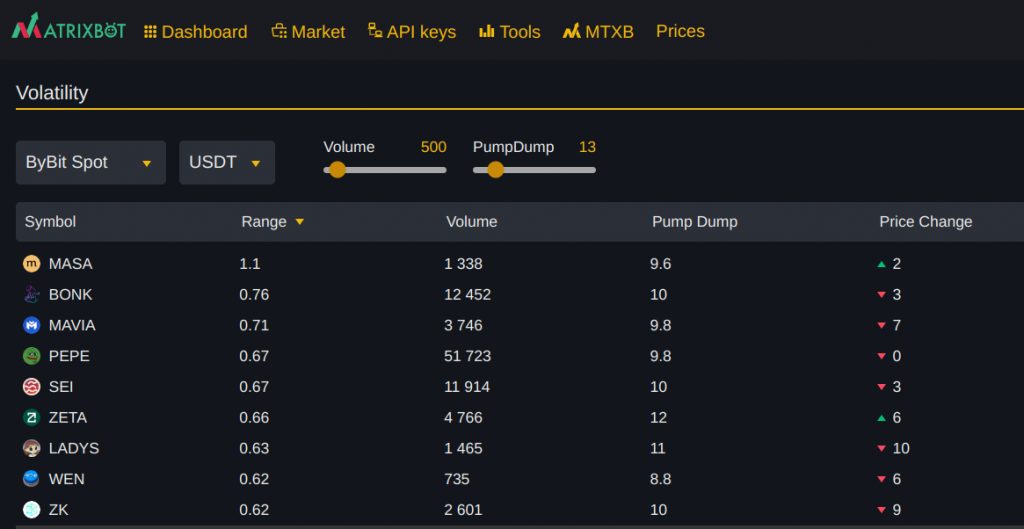Open the Tools menu
1024x529 pixels.
tap(510, 31)
